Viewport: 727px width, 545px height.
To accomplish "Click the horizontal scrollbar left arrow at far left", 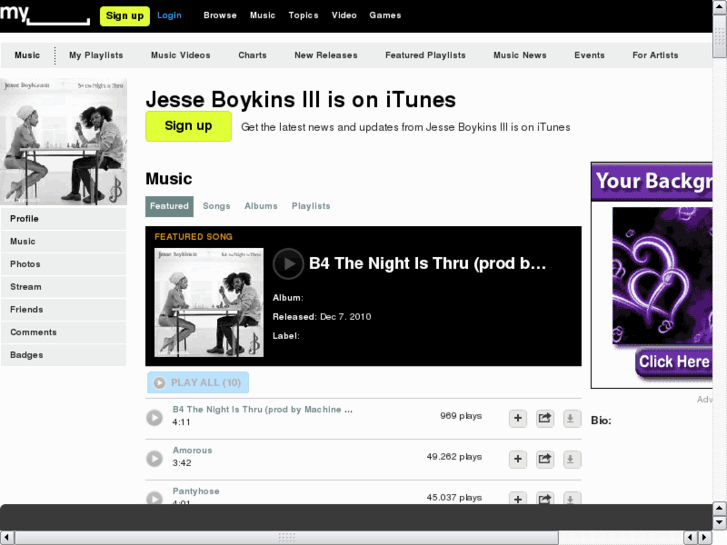I will click(x=6, y=537).
